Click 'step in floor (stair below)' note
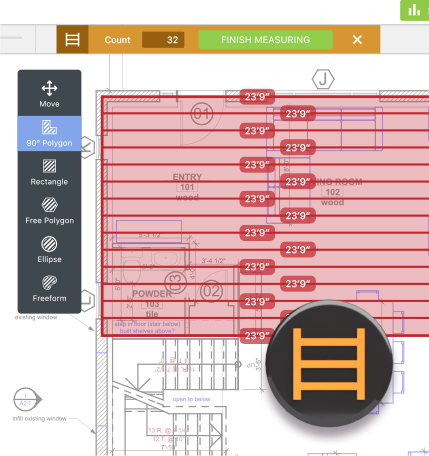The width and height of the screenshot is (429, 456). coord(147,324)
